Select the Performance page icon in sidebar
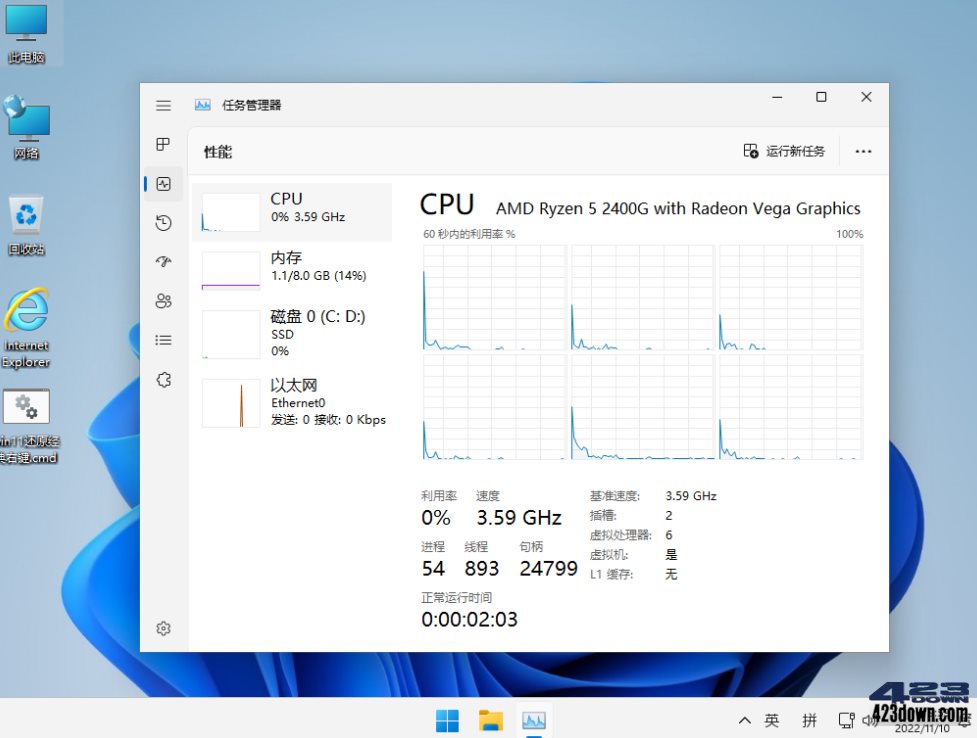The height and width of the screenshot is (738, 977). pyautogui.click(x=163, y=184)
